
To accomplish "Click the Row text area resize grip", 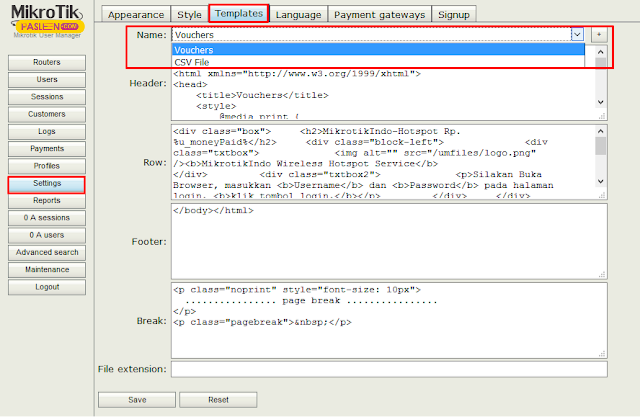I will [x=602, y=195].
